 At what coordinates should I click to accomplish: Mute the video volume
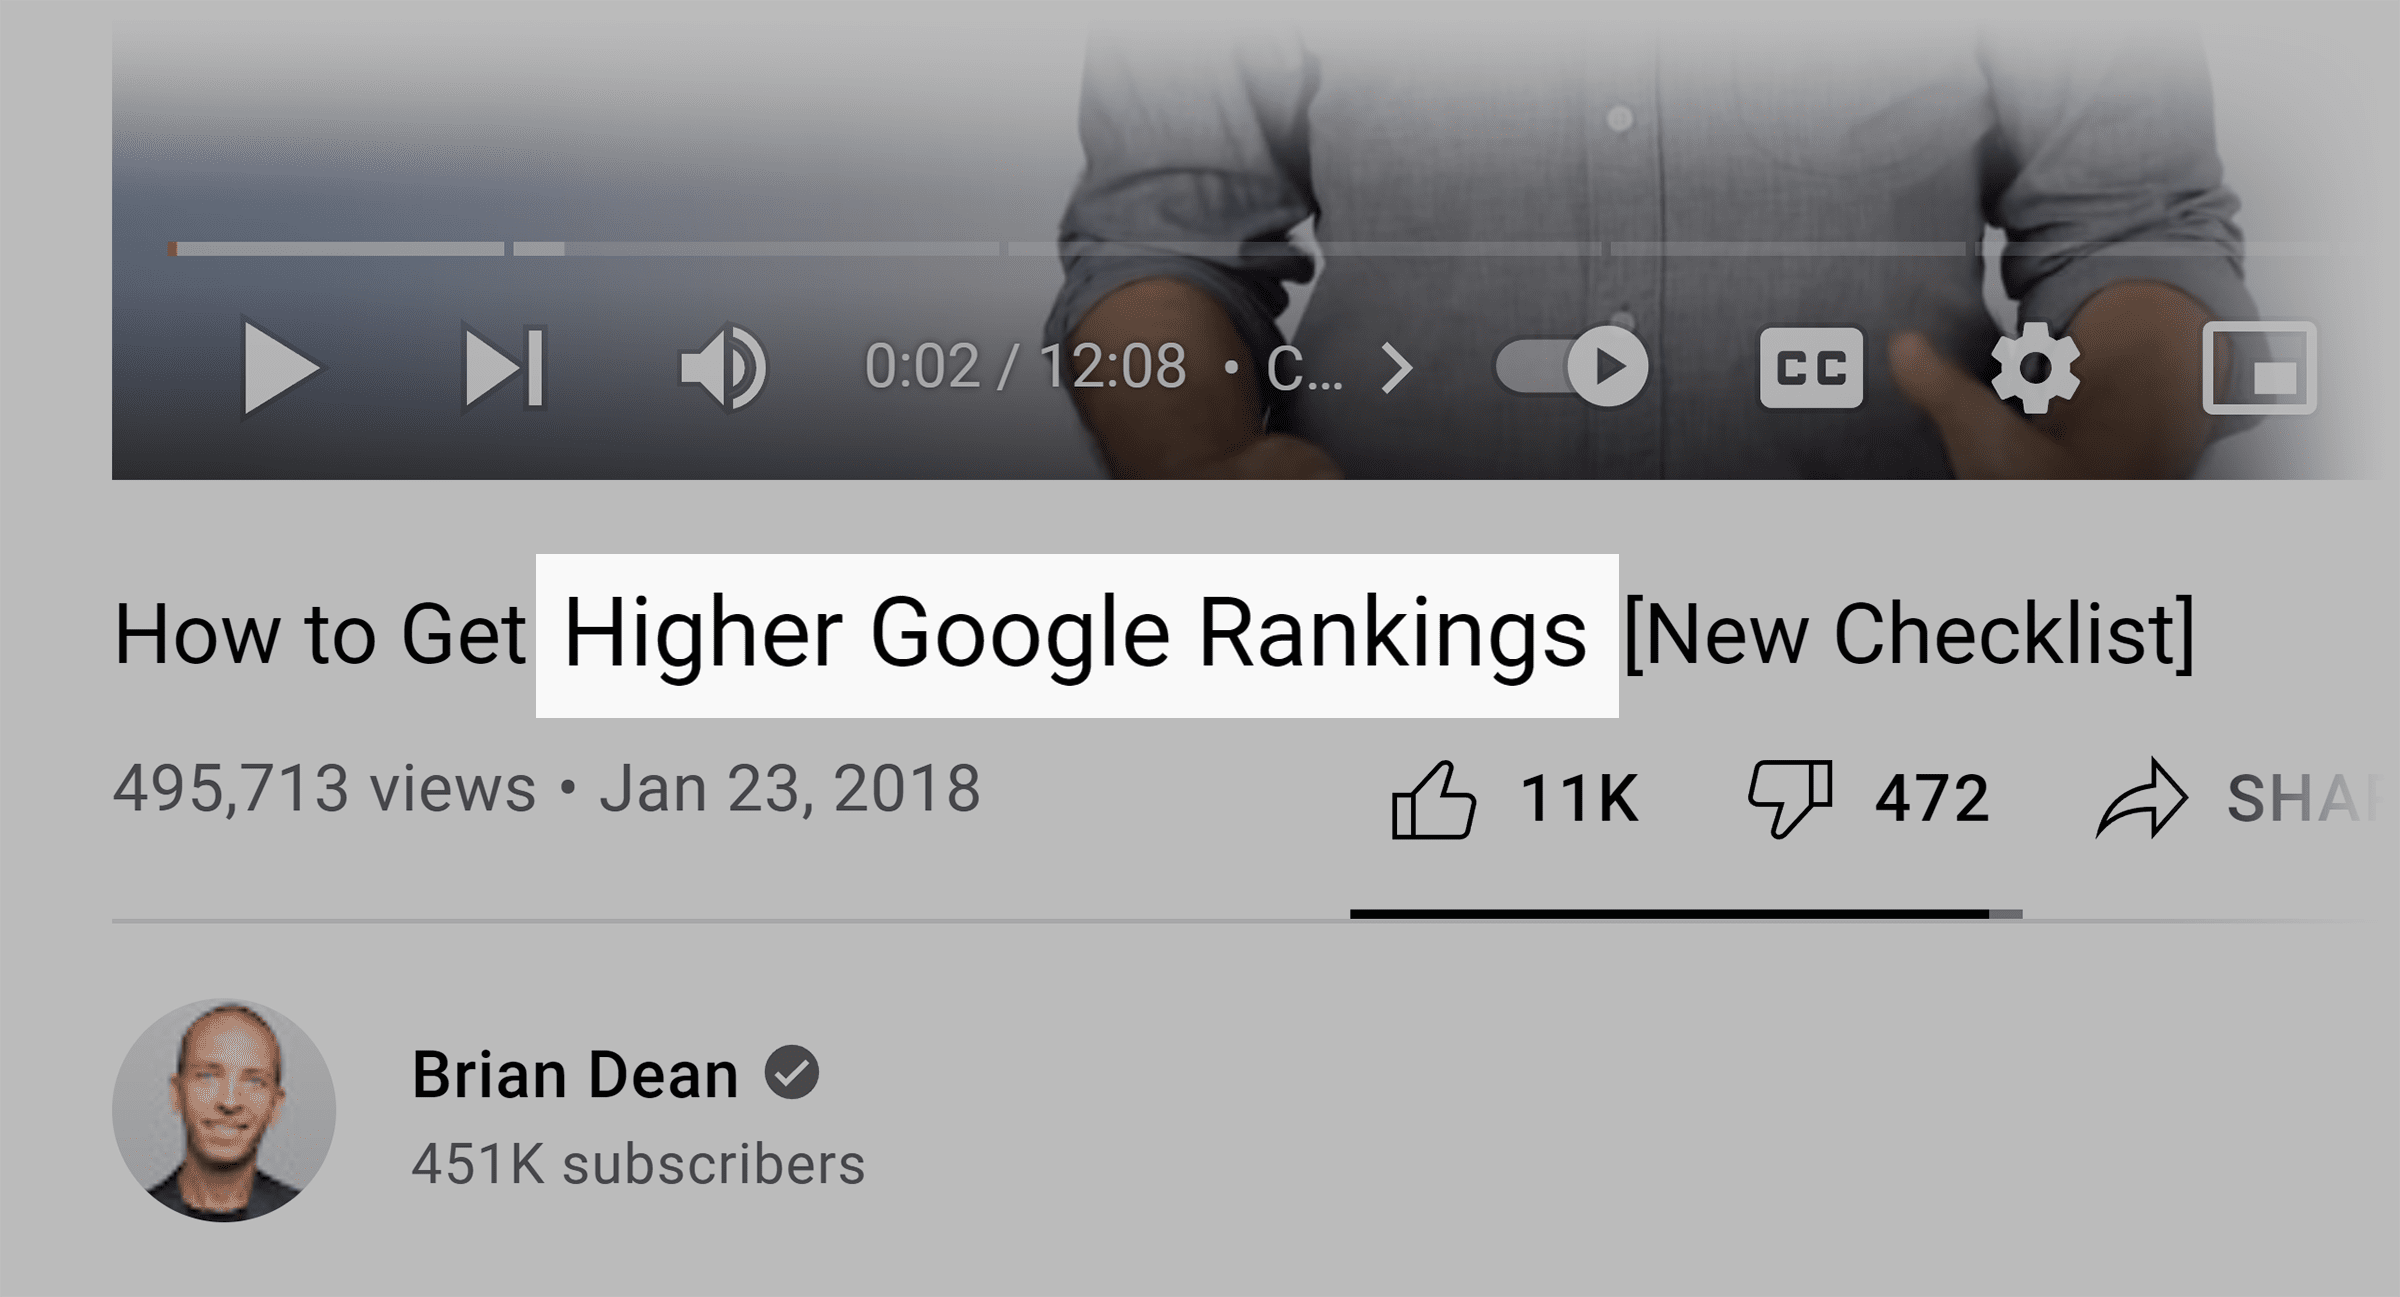(723, 367)
